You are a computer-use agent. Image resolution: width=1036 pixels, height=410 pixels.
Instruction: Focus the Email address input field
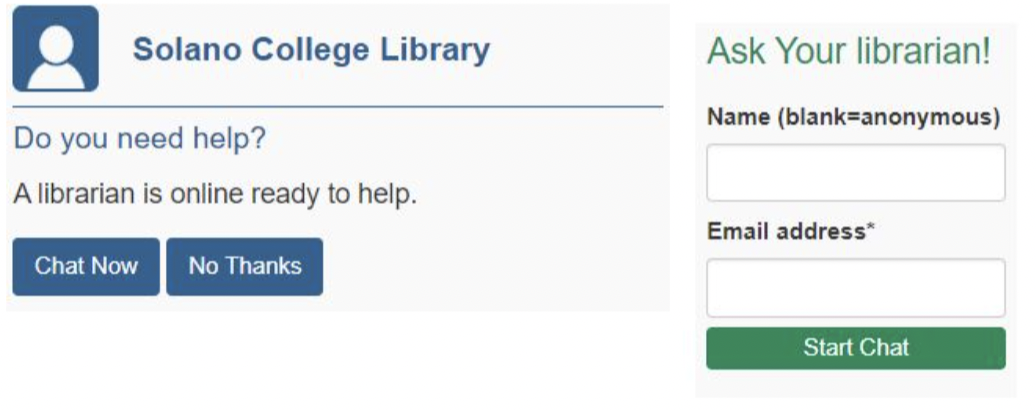tap(855, 288)
